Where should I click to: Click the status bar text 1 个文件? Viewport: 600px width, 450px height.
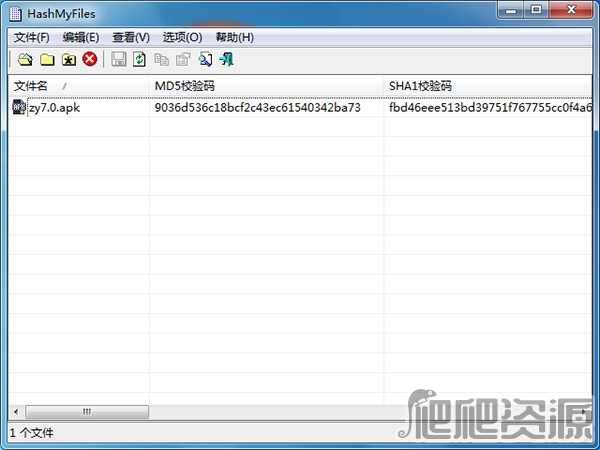32,433
